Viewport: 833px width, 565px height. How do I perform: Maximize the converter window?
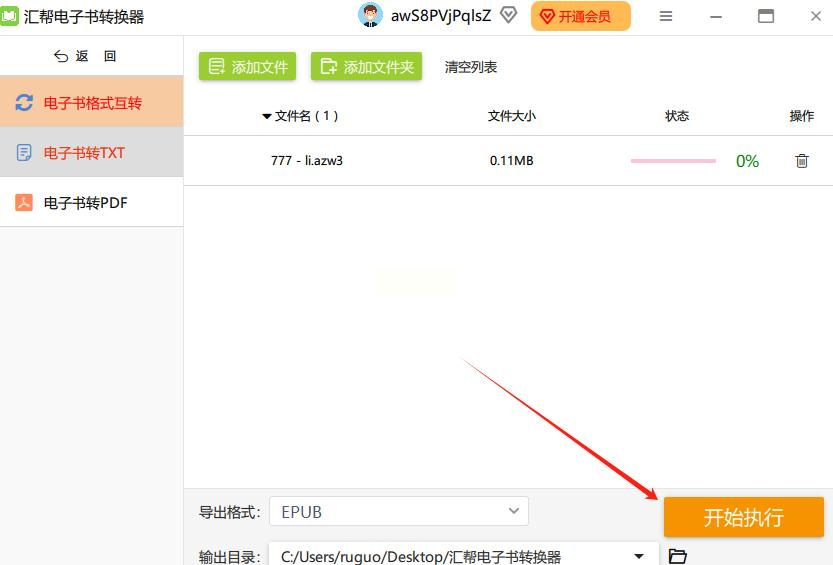coord(766,16)
